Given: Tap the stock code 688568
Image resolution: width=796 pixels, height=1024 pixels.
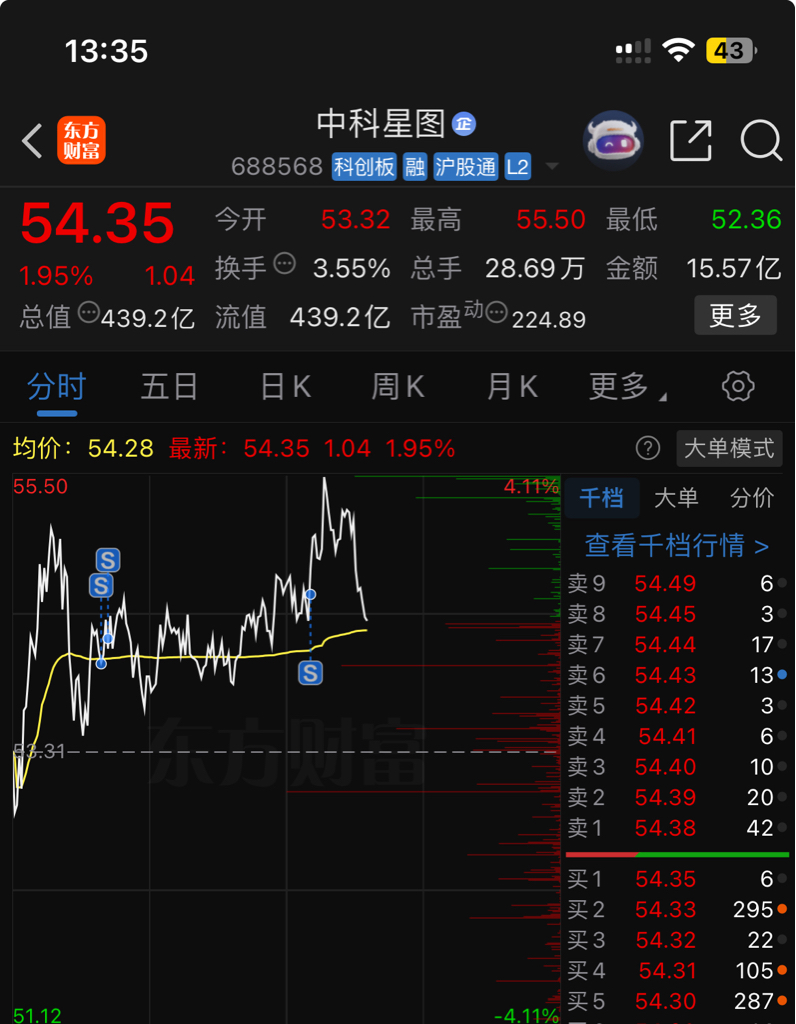Looking at the screenshot, I should 277,167.
